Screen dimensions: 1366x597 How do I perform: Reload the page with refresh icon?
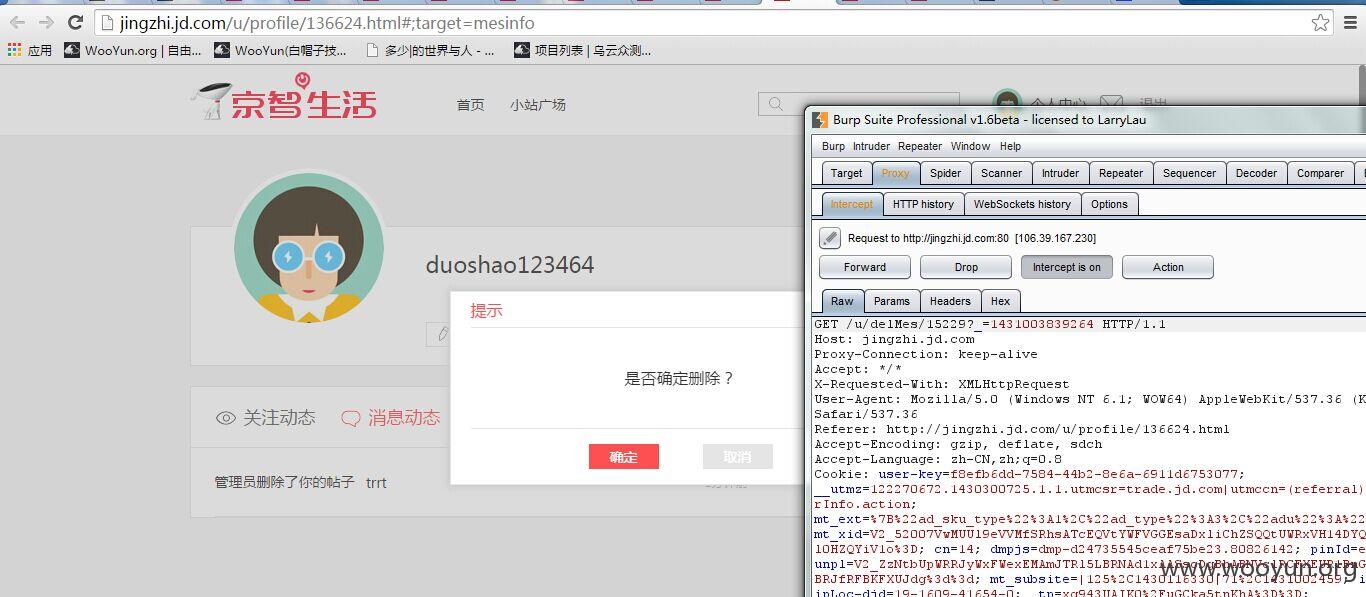[x=75, y=22]
